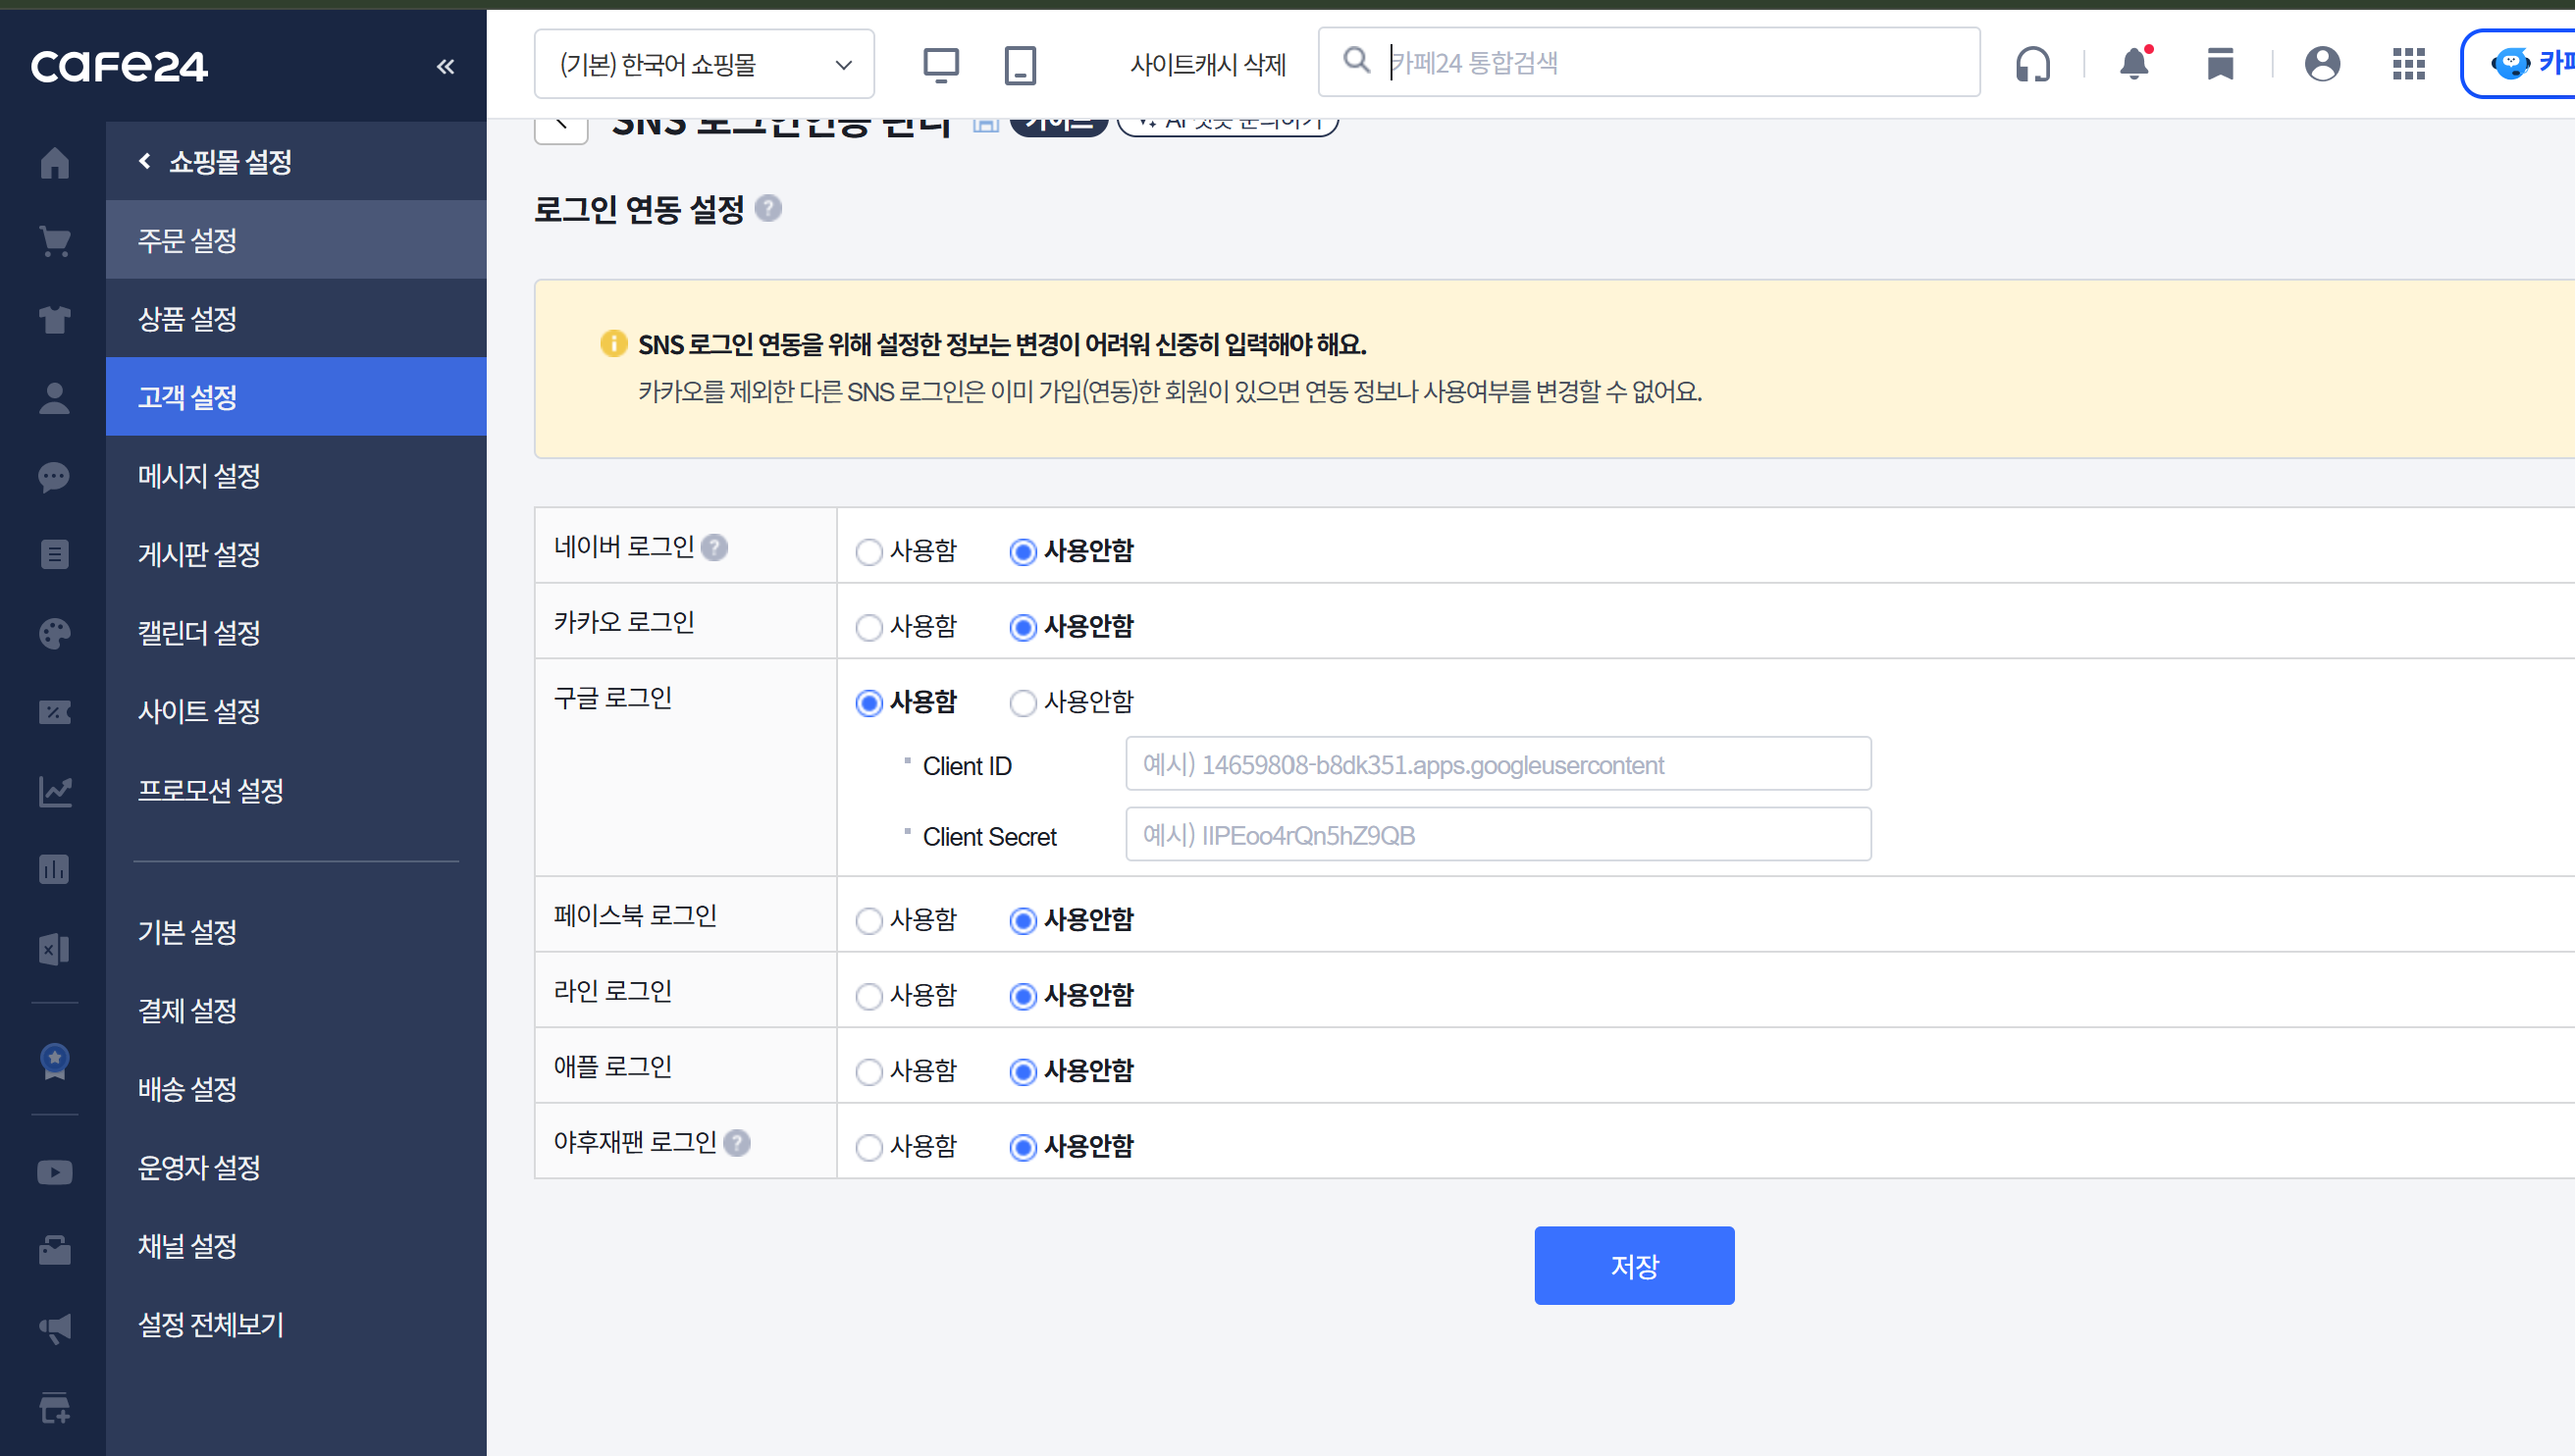Viewport: 2575px width, 1456px height.
Task: Open the bookmark icon in header
Action: (2220, 64)
